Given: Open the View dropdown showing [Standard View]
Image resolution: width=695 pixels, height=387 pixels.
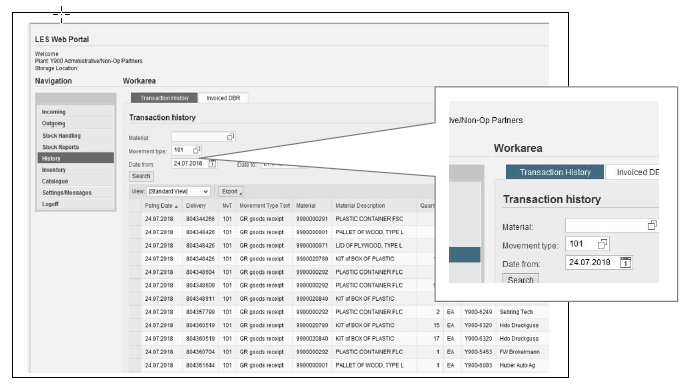Looking at the screenshot, I should [178, 192].
